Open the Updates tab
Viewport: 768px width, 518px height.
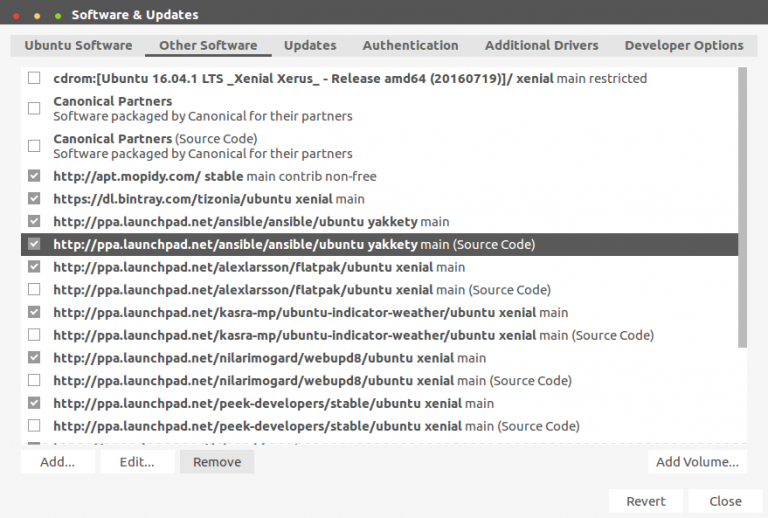(x=310, y=45)
